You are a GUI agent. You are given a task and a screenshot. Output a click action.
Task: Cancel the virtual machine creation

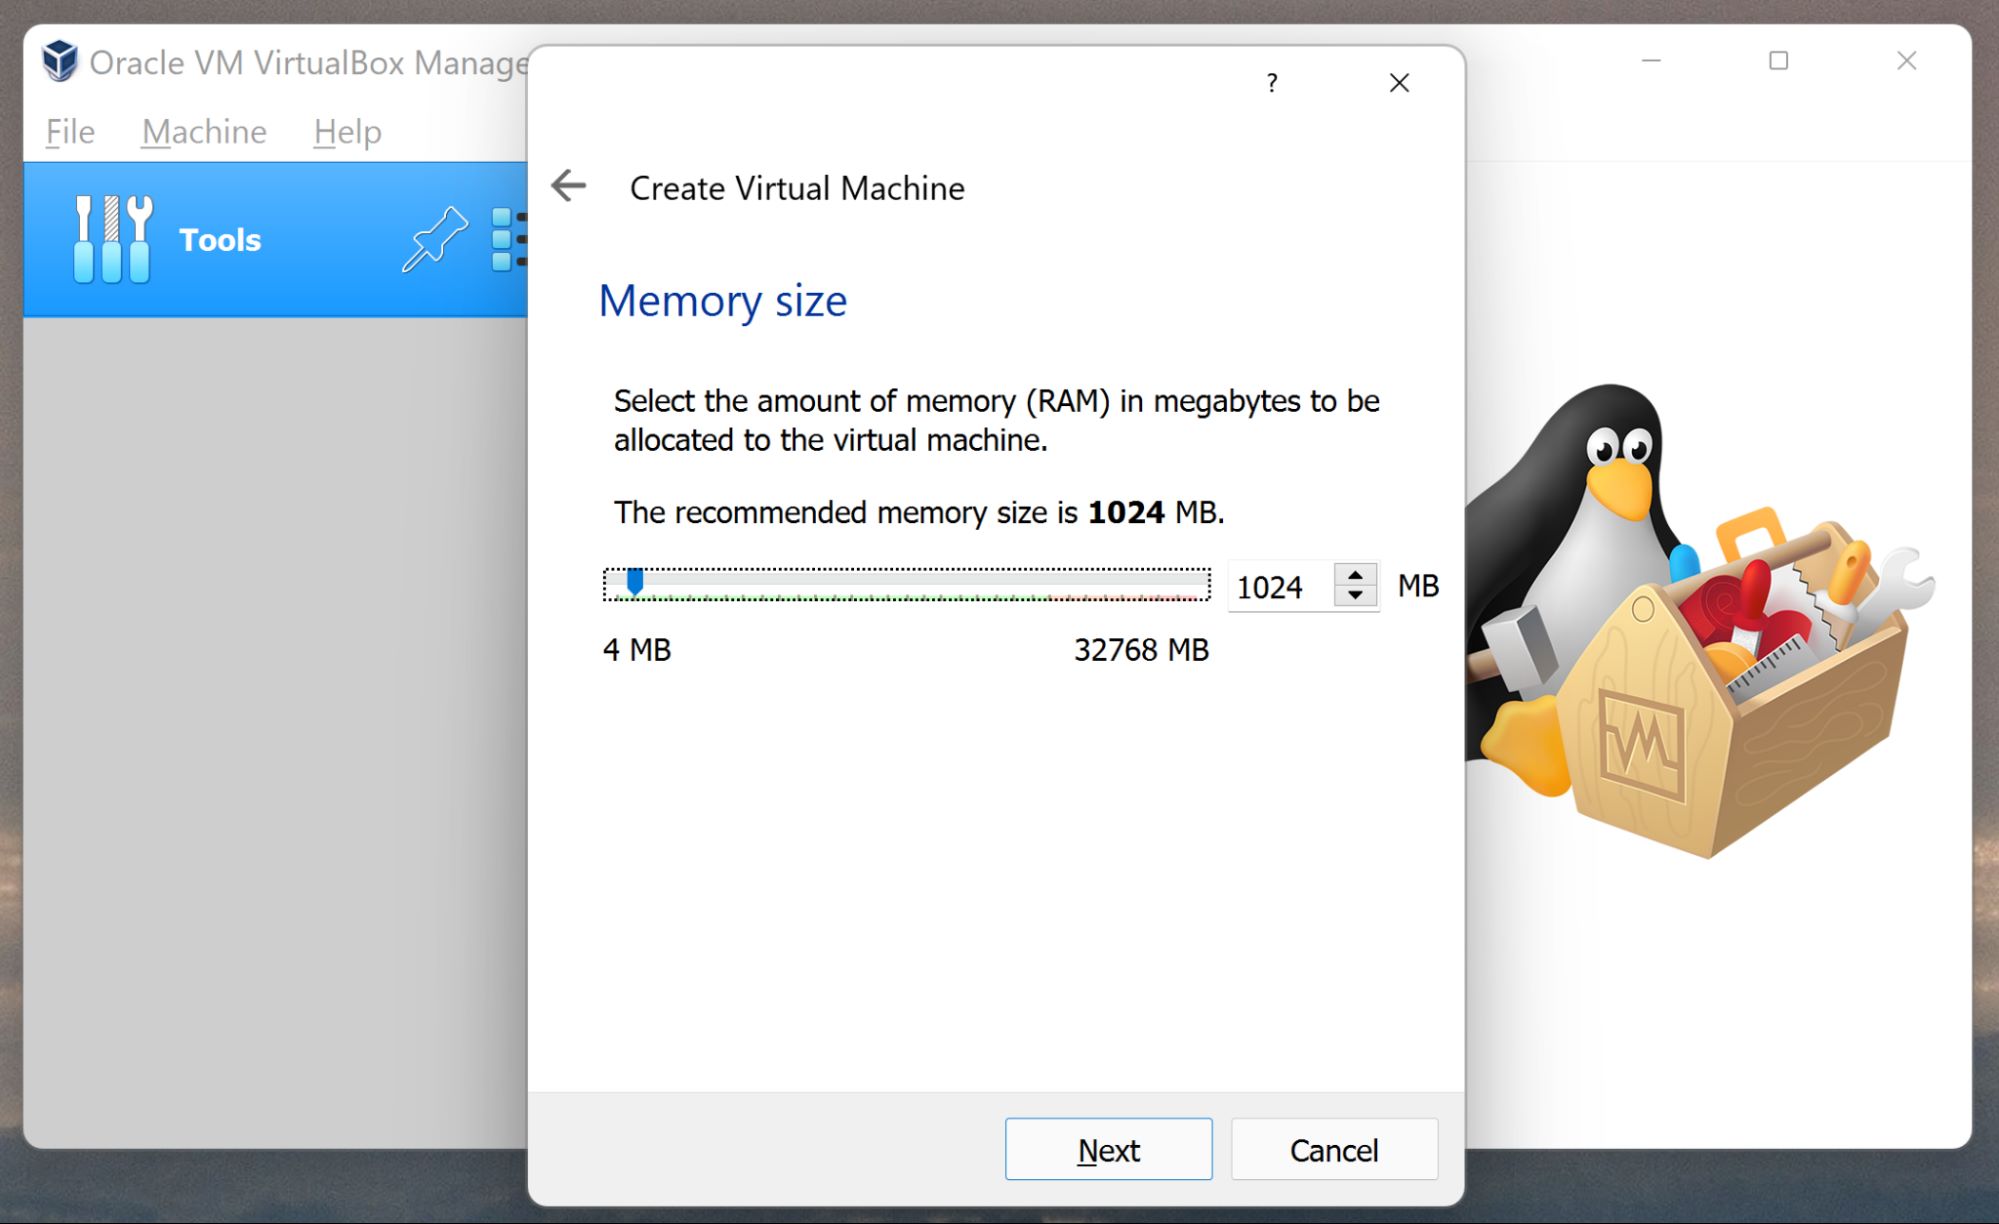[x=1334, y=1149]
